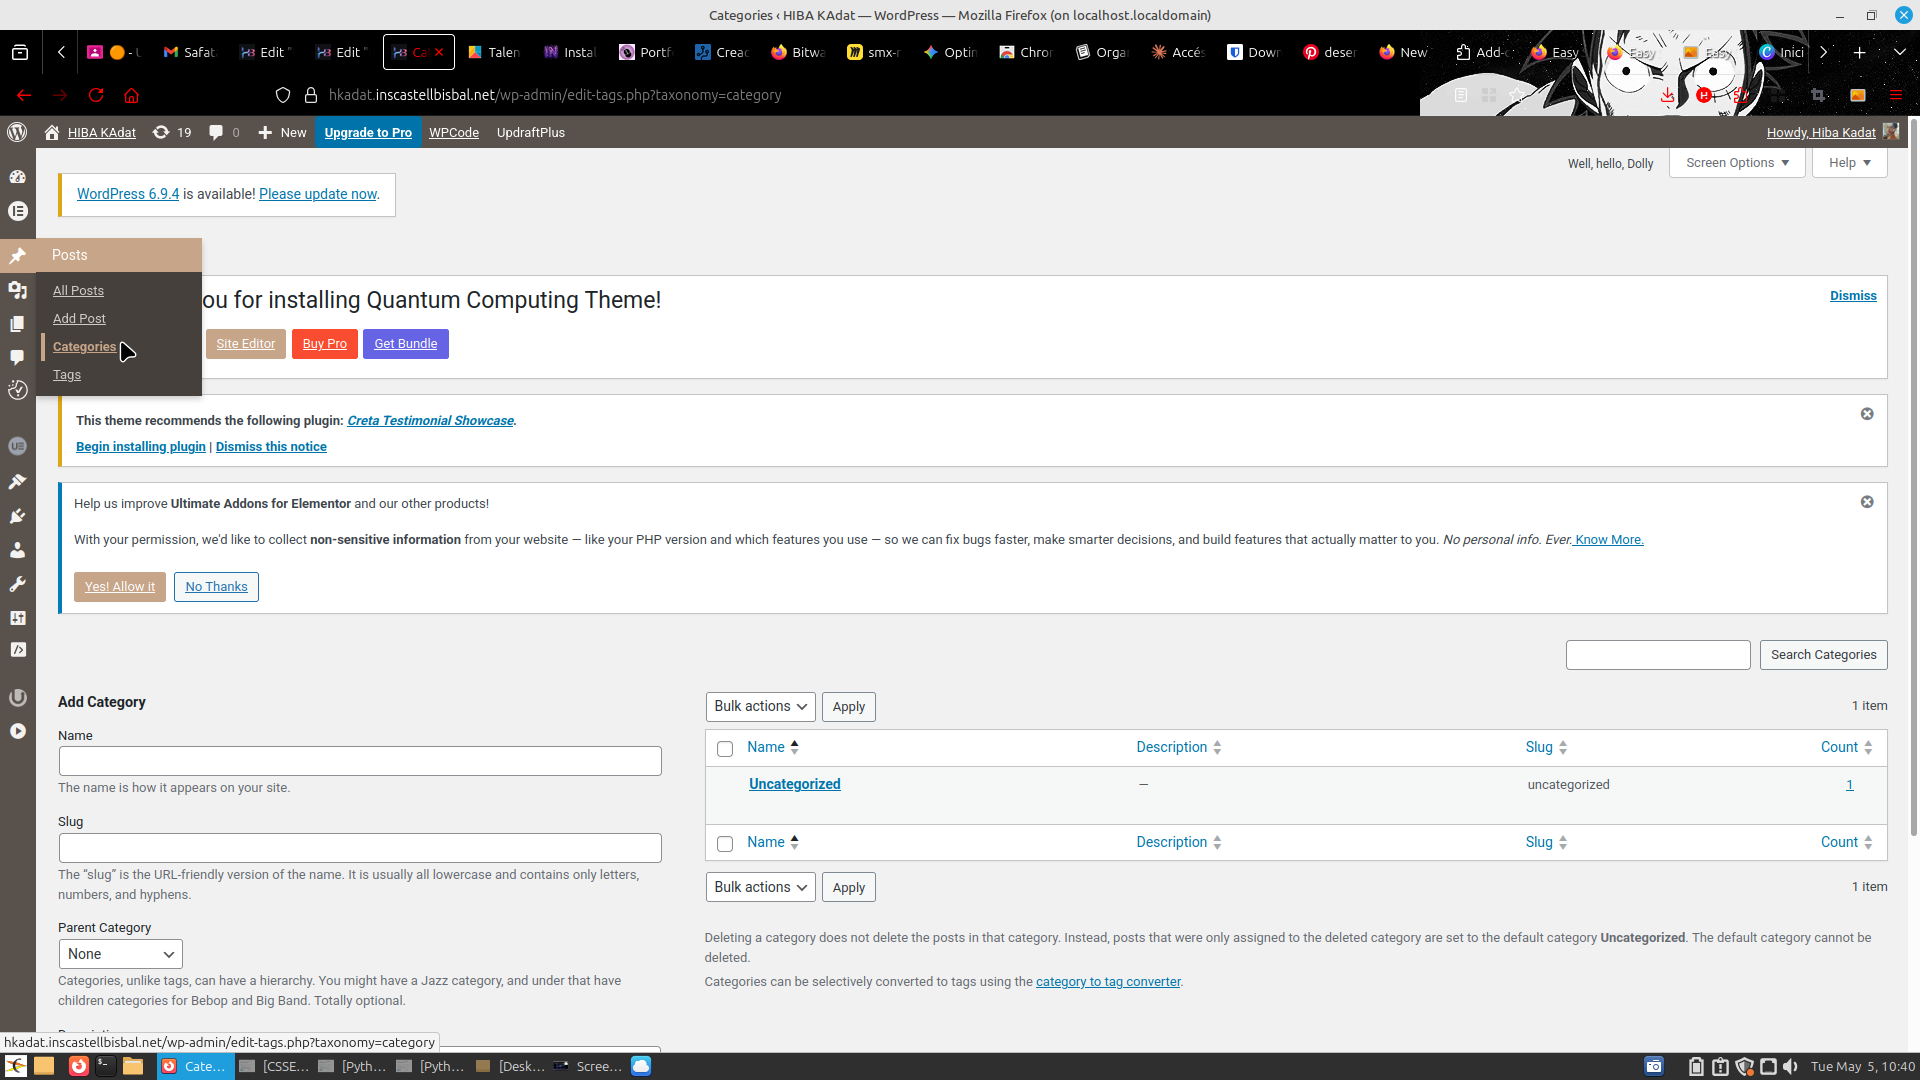Open Tags in Posts submenu
1920x1080 pixels.
[67, 375]
